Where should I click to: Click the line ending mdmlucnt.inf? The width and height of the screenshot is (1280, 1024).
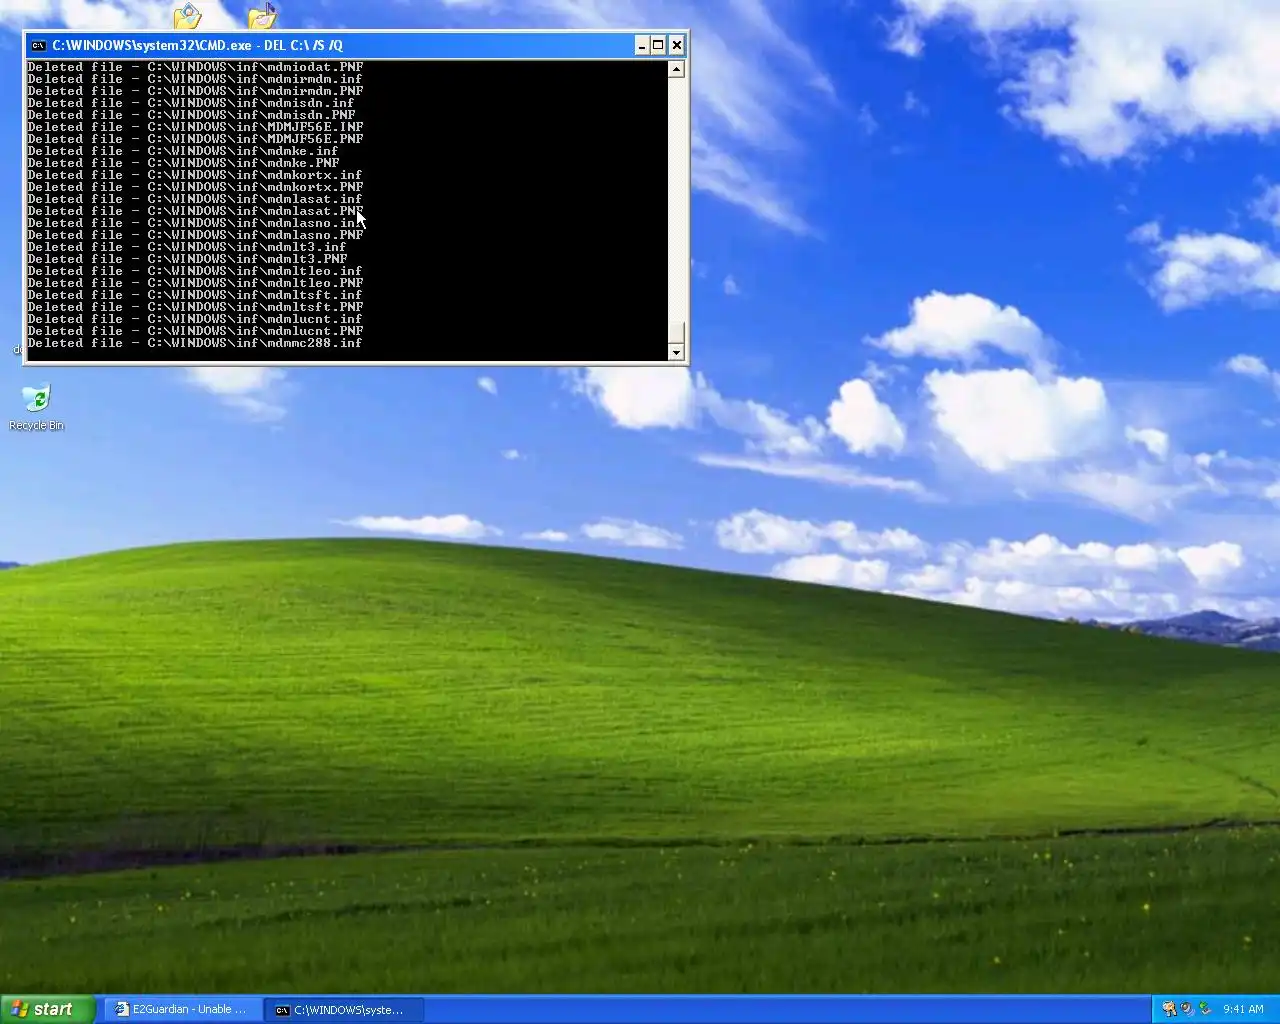point(195,319)
